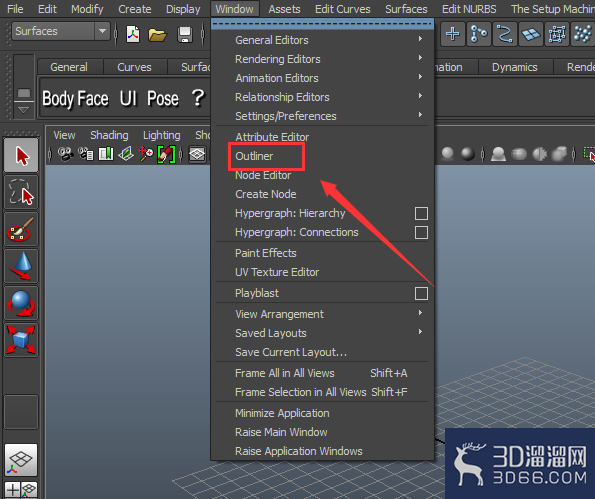Click the Face shelf button

93,99
